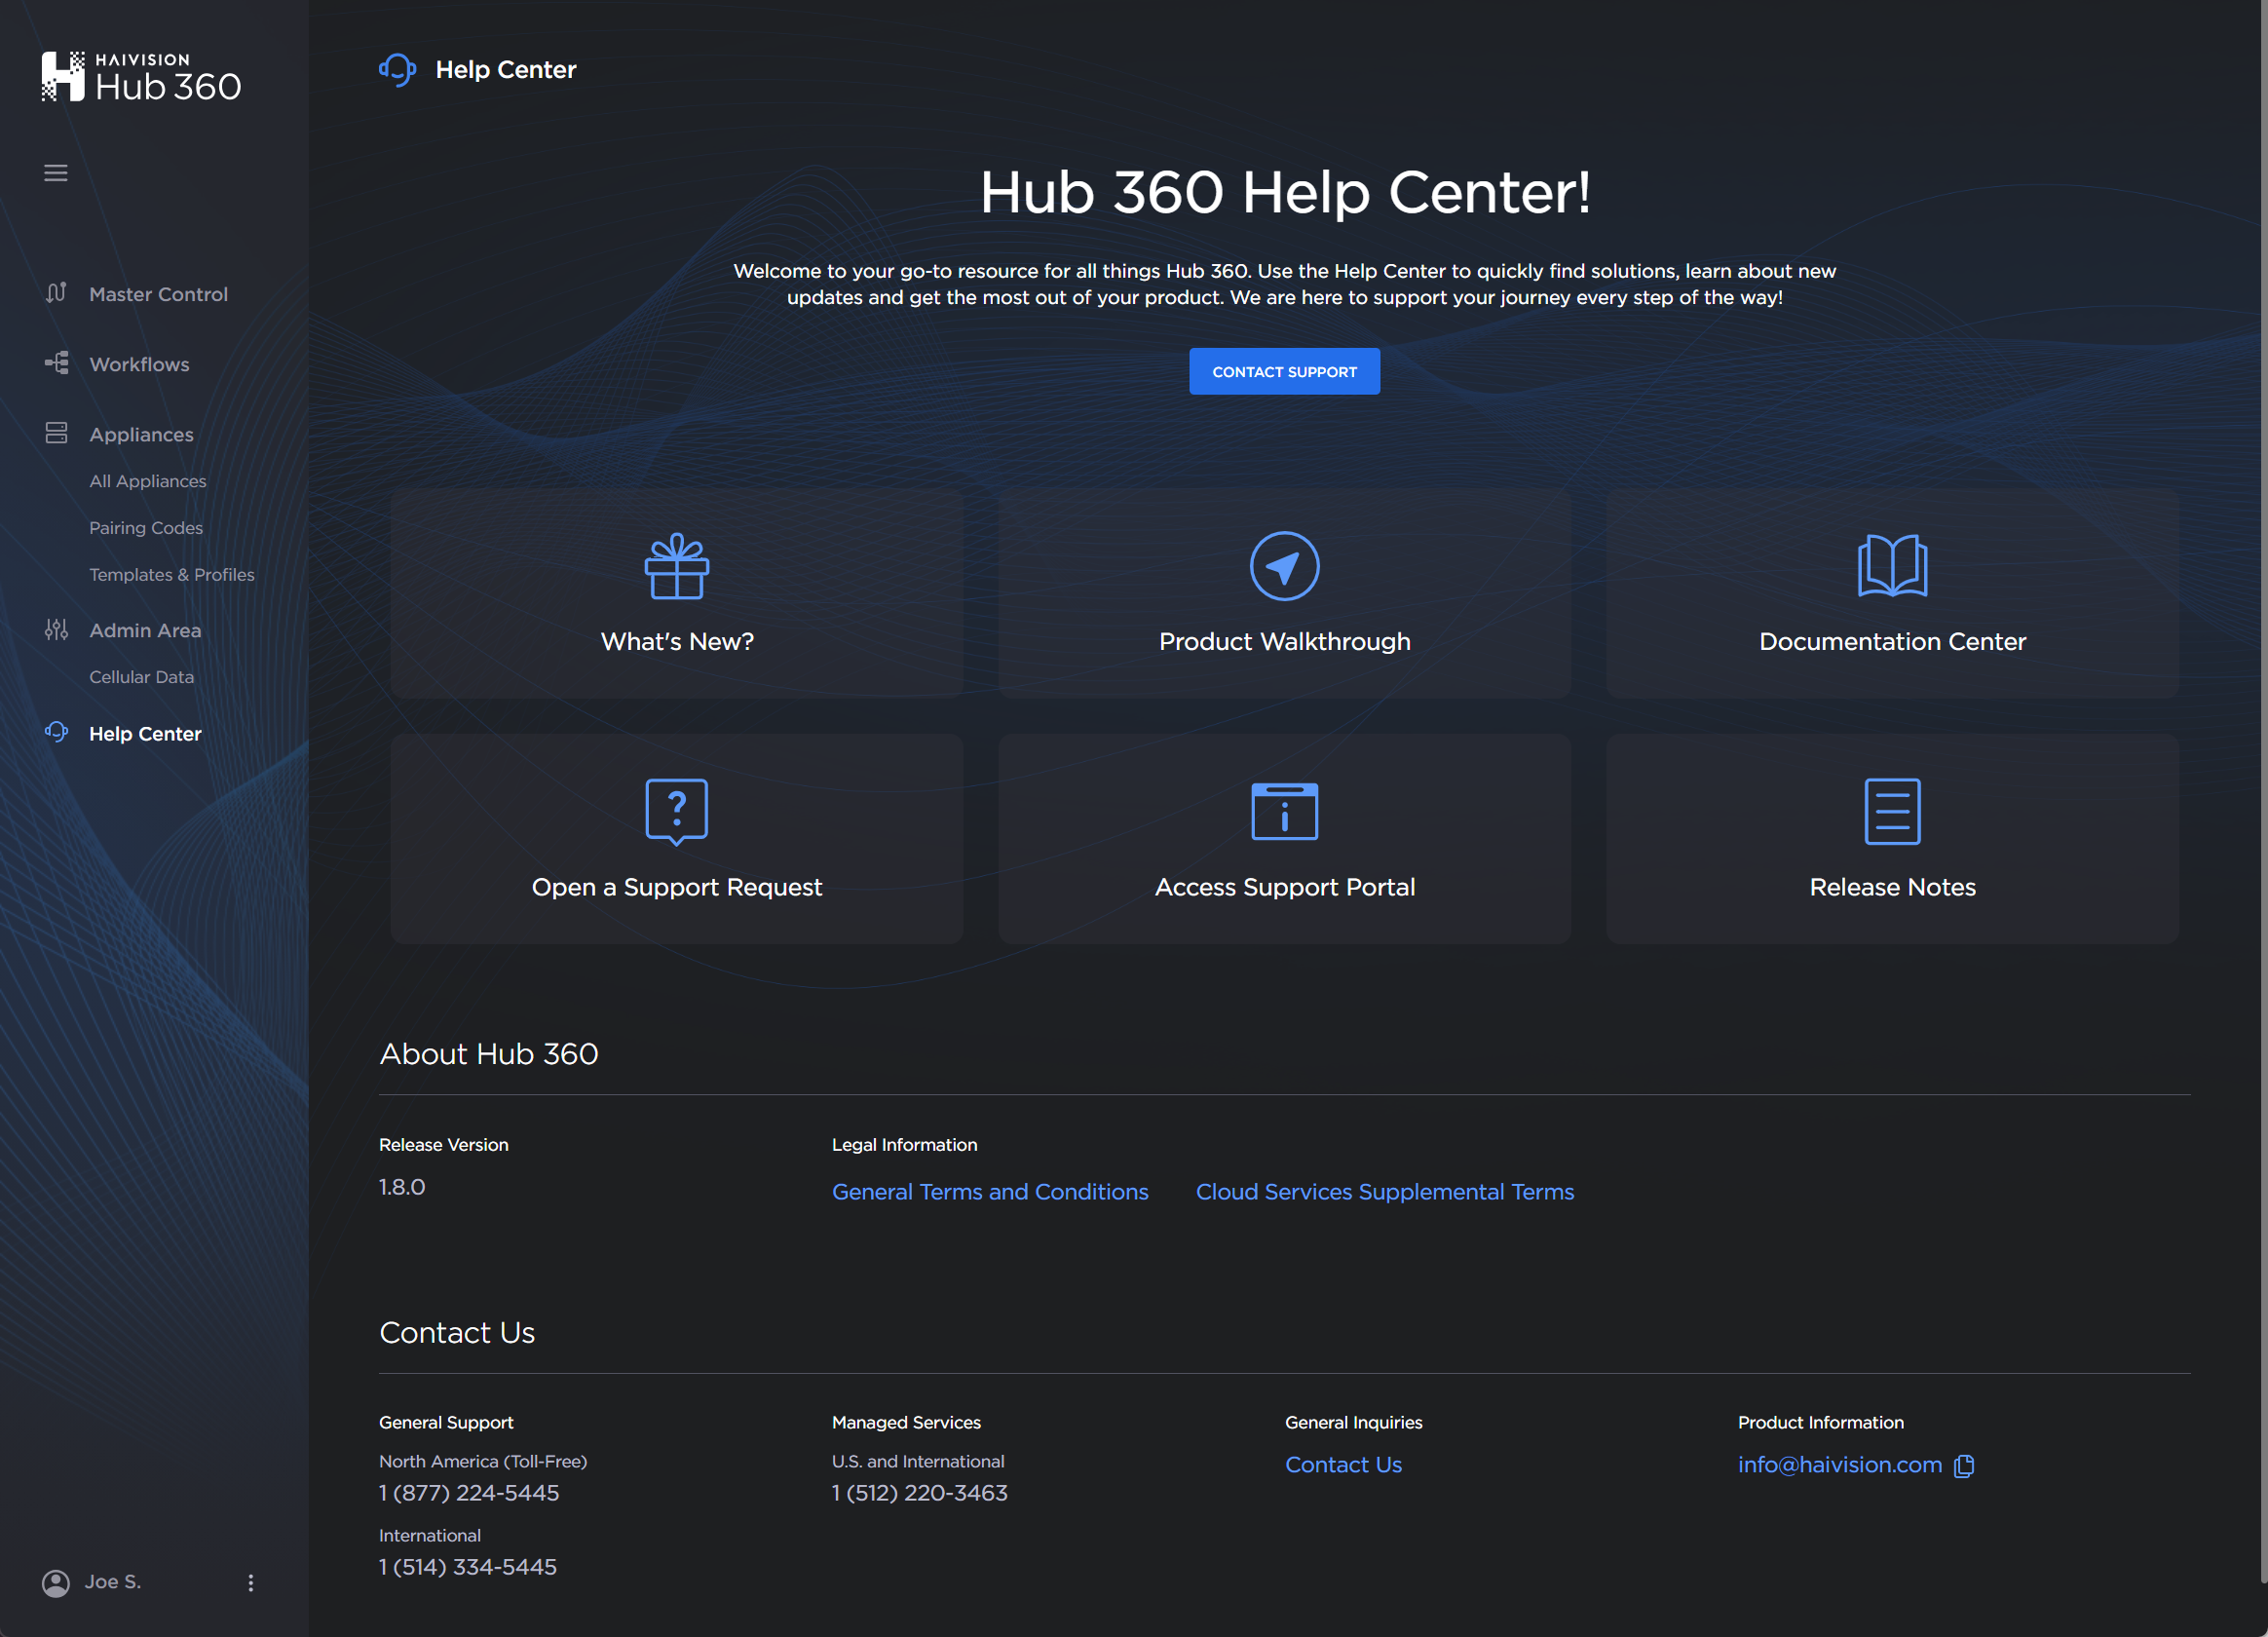Image resolution: width=2268 pixels, height=1637 pixels.
Task: Open Cloud Services Supplemental Terms
Action: click(1384, 1191)
